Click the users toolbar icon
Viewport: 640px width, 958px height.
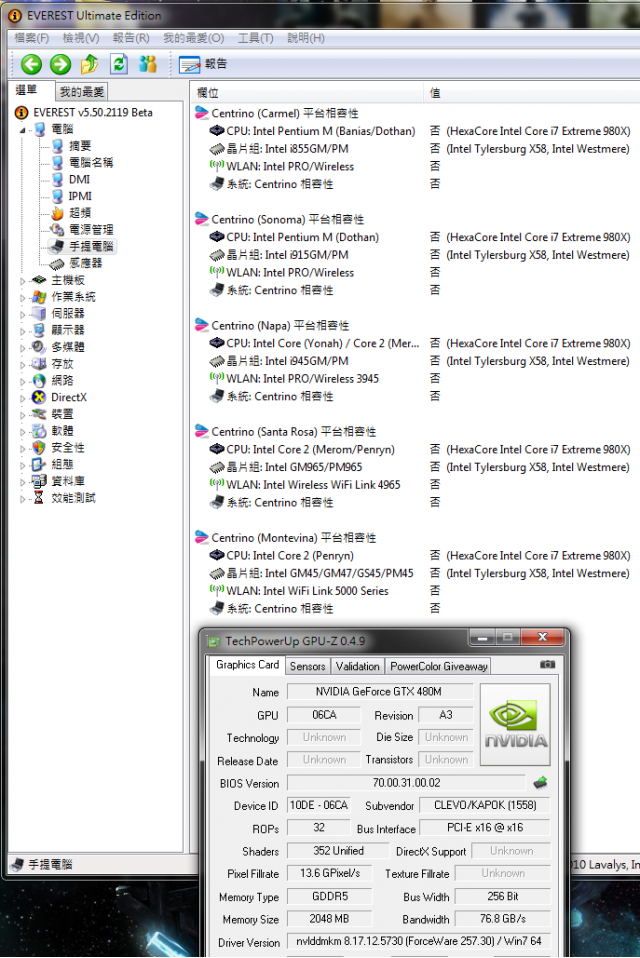coord(148,64)
